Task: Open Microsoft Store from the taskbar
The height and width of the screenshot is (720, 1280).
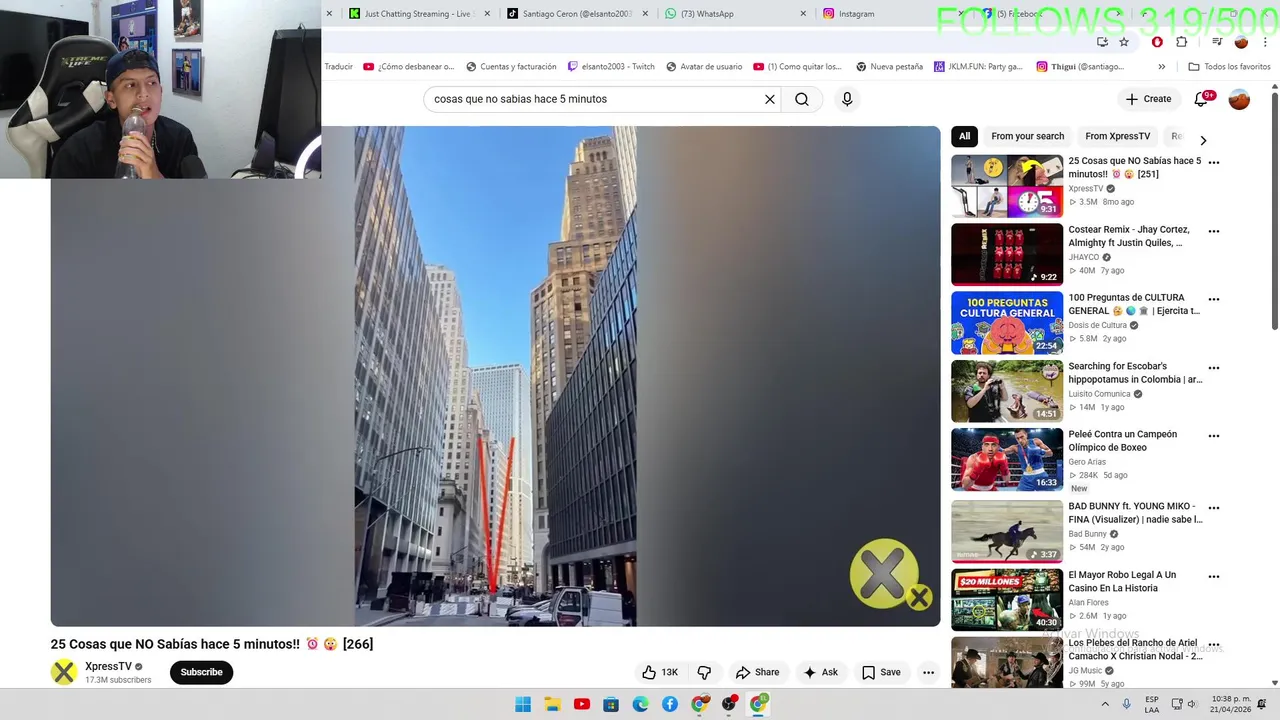Action: click(611, 704)
